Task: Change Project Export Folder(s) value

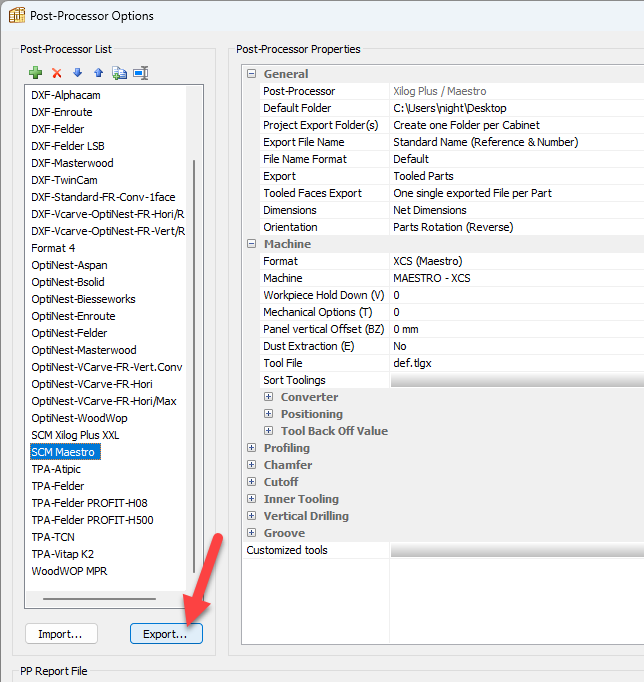Action: tap(517, 125)
